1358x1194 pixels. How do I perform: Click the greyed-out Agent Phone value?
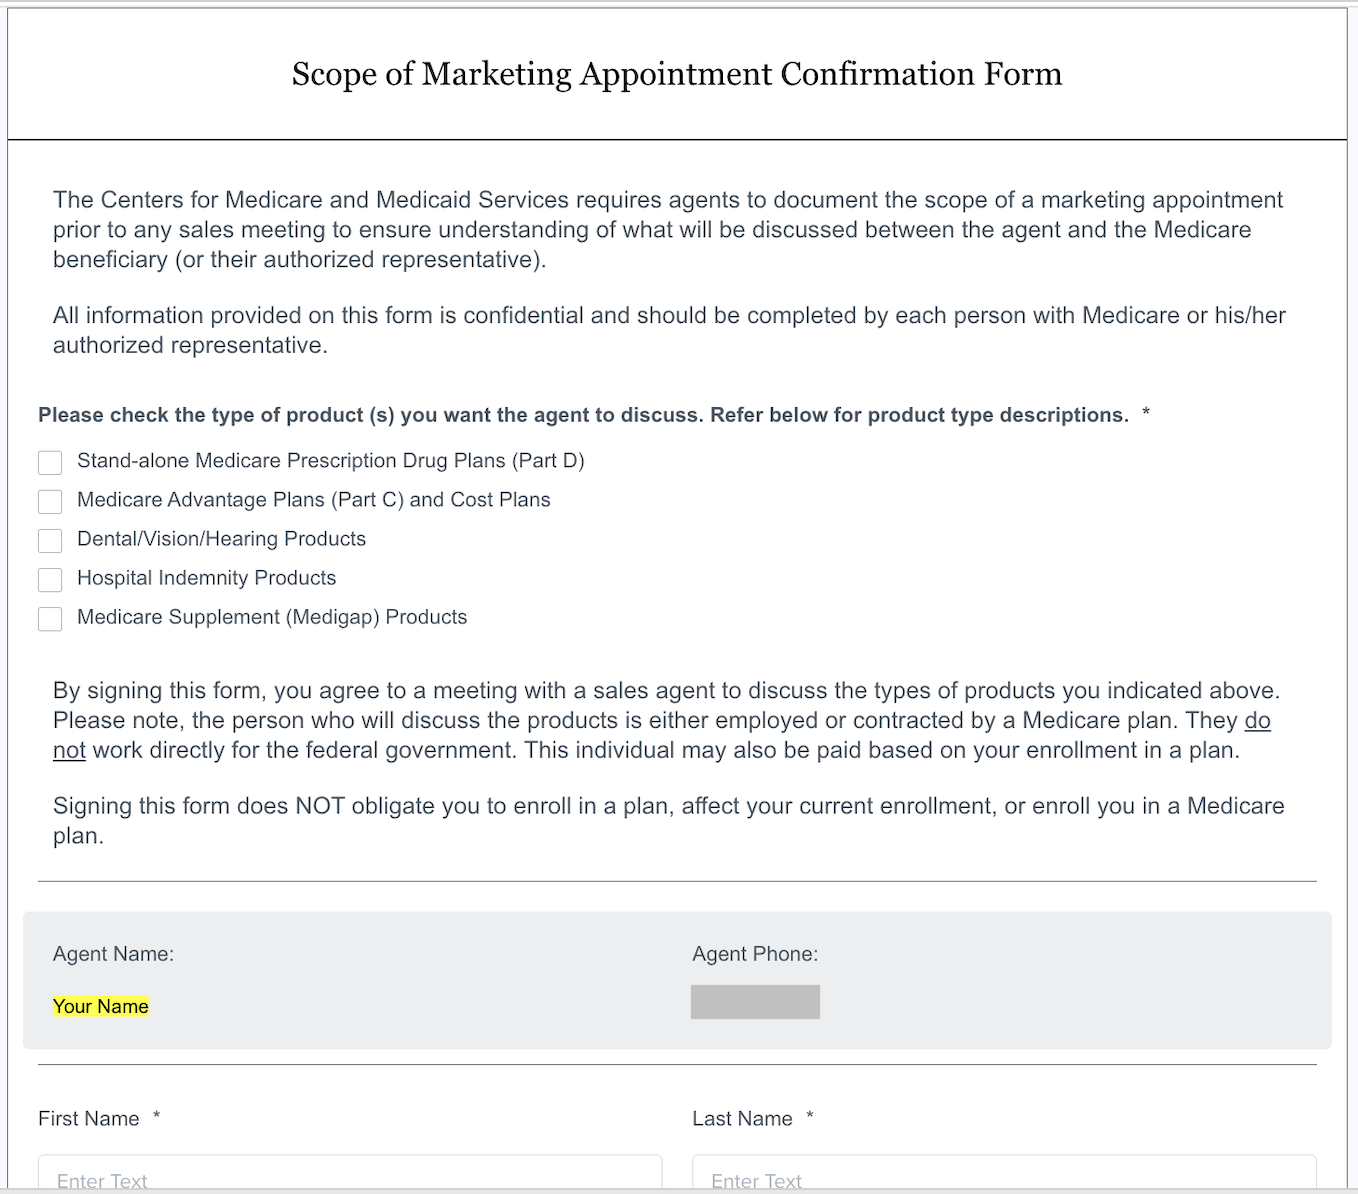pos(755,1002)
